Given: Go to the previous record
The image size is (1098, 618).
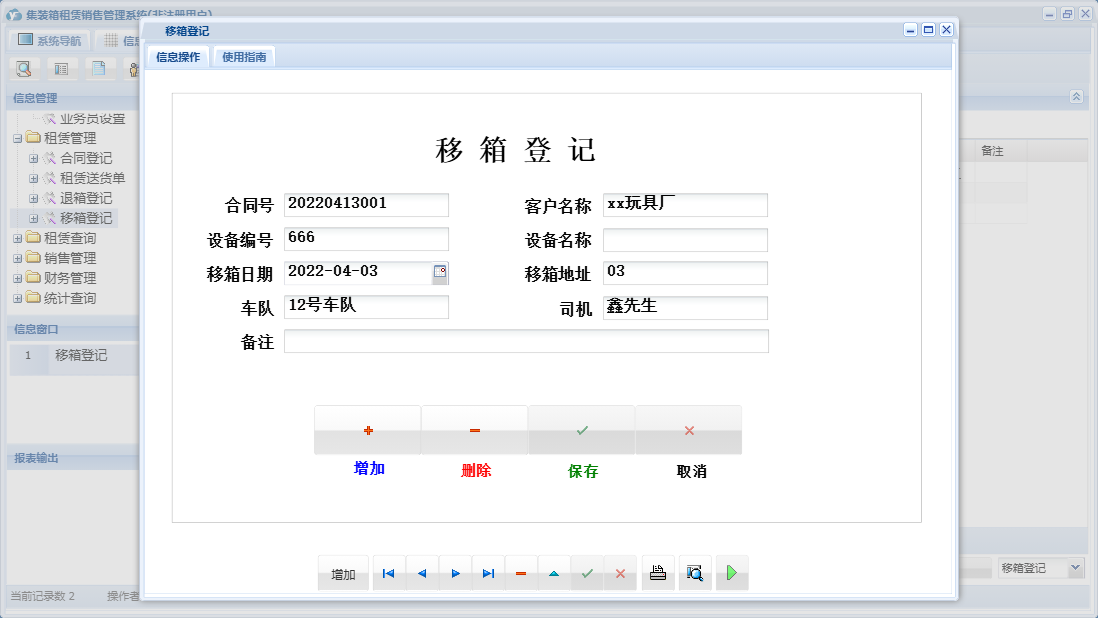Looking at the screenshot, I should click(x=421, y=572).
